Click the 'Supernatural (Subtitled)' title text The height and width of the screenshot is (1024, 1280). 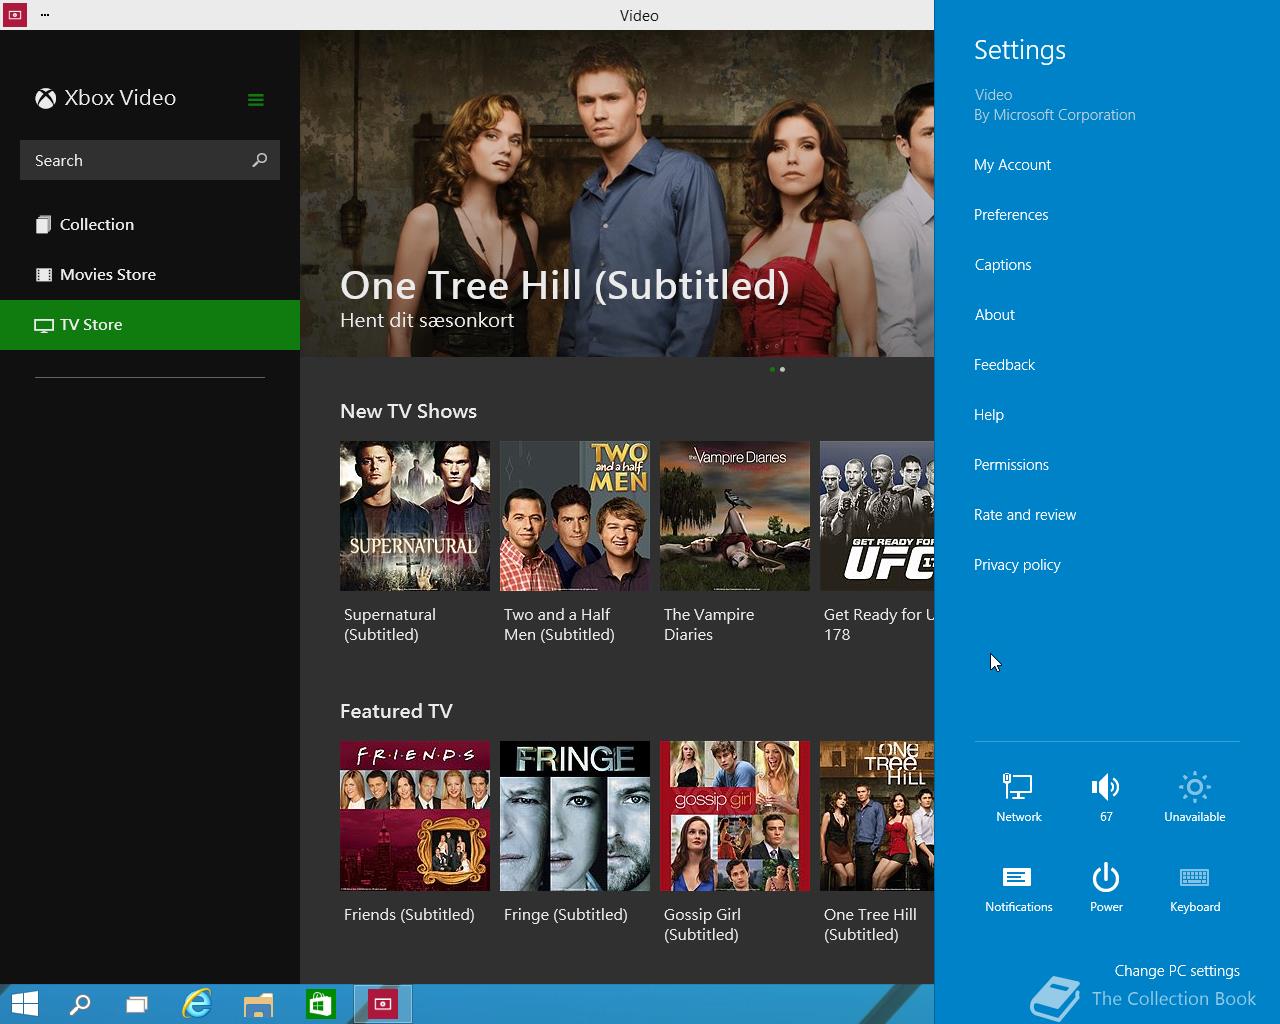[x=390, y=625]
